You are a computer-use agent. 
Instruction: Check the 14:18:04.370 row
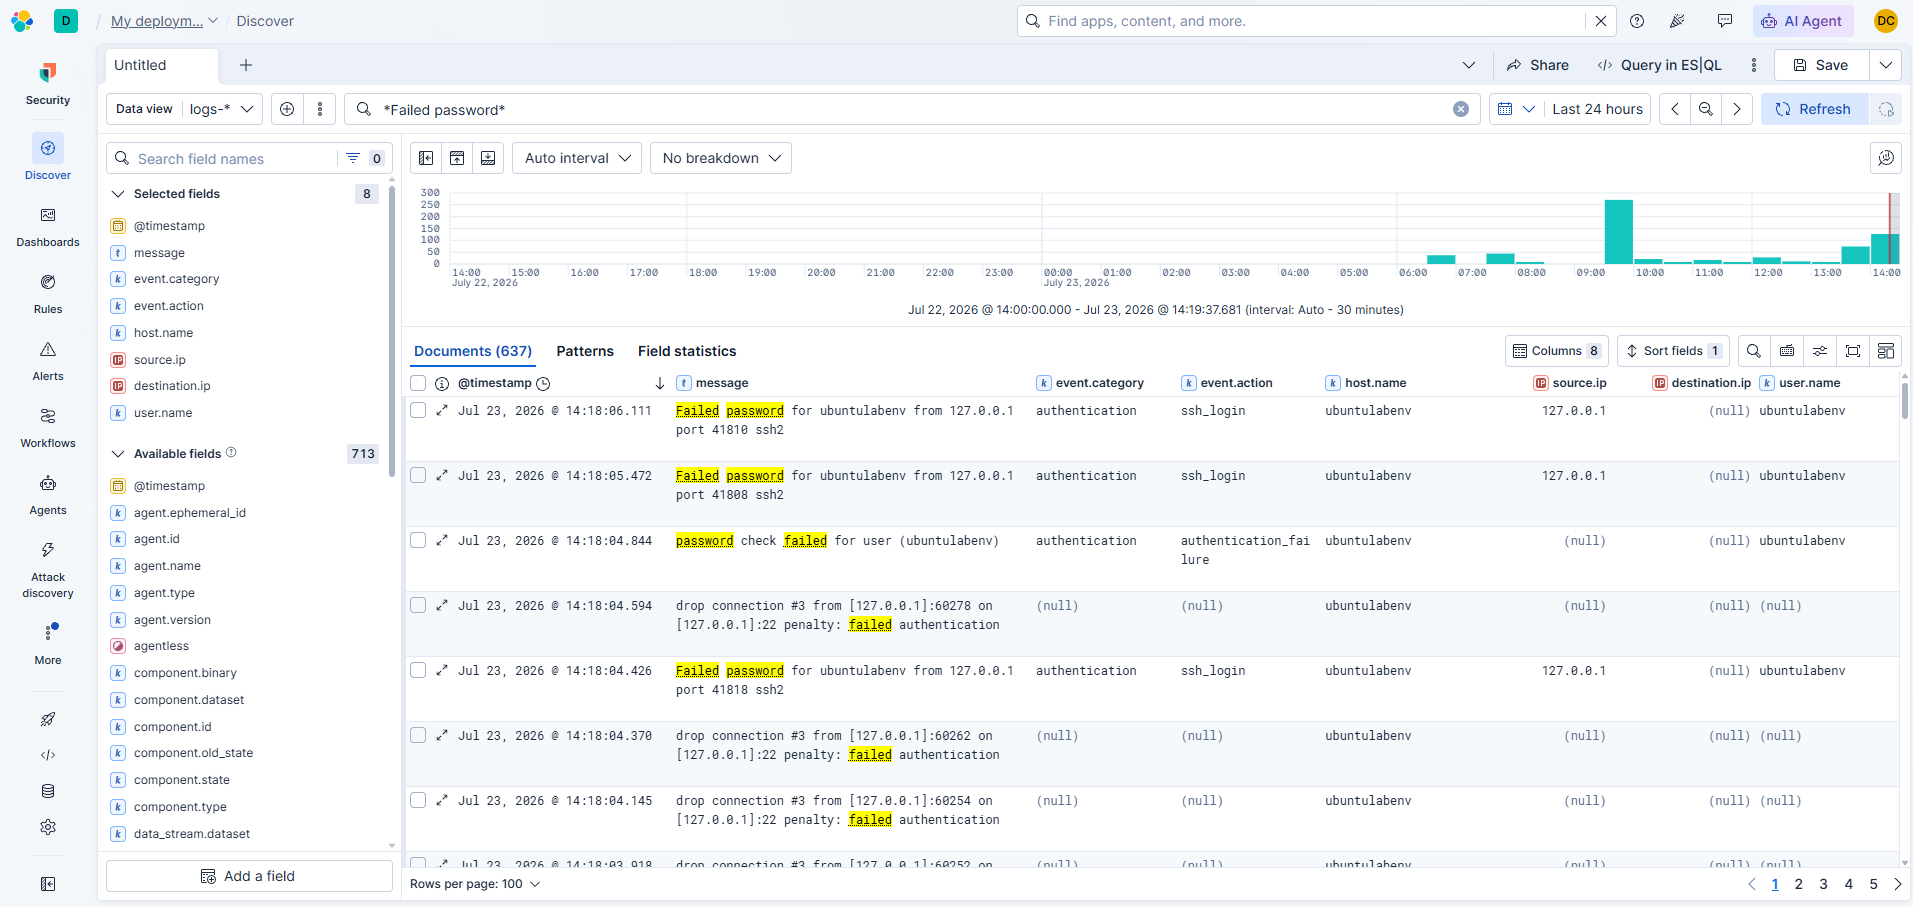[x=418, y=735]
